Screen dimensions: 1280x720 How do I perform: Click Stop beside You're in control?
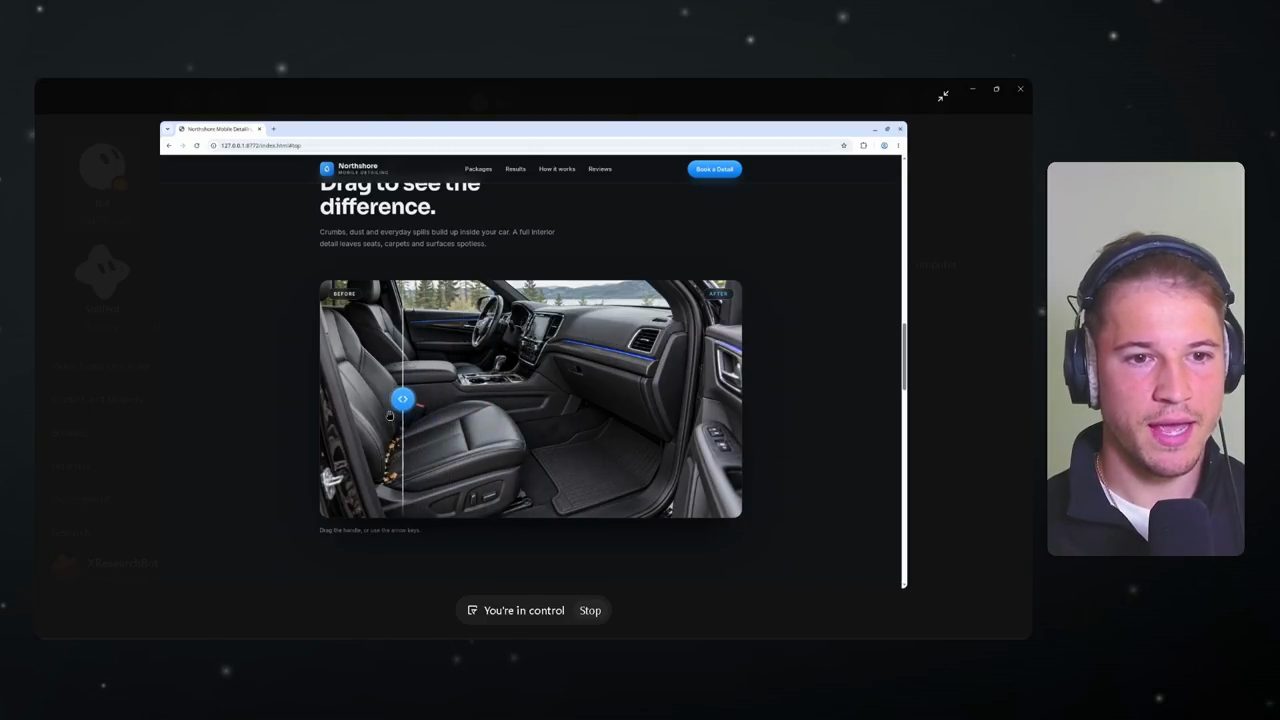(590, 610)
